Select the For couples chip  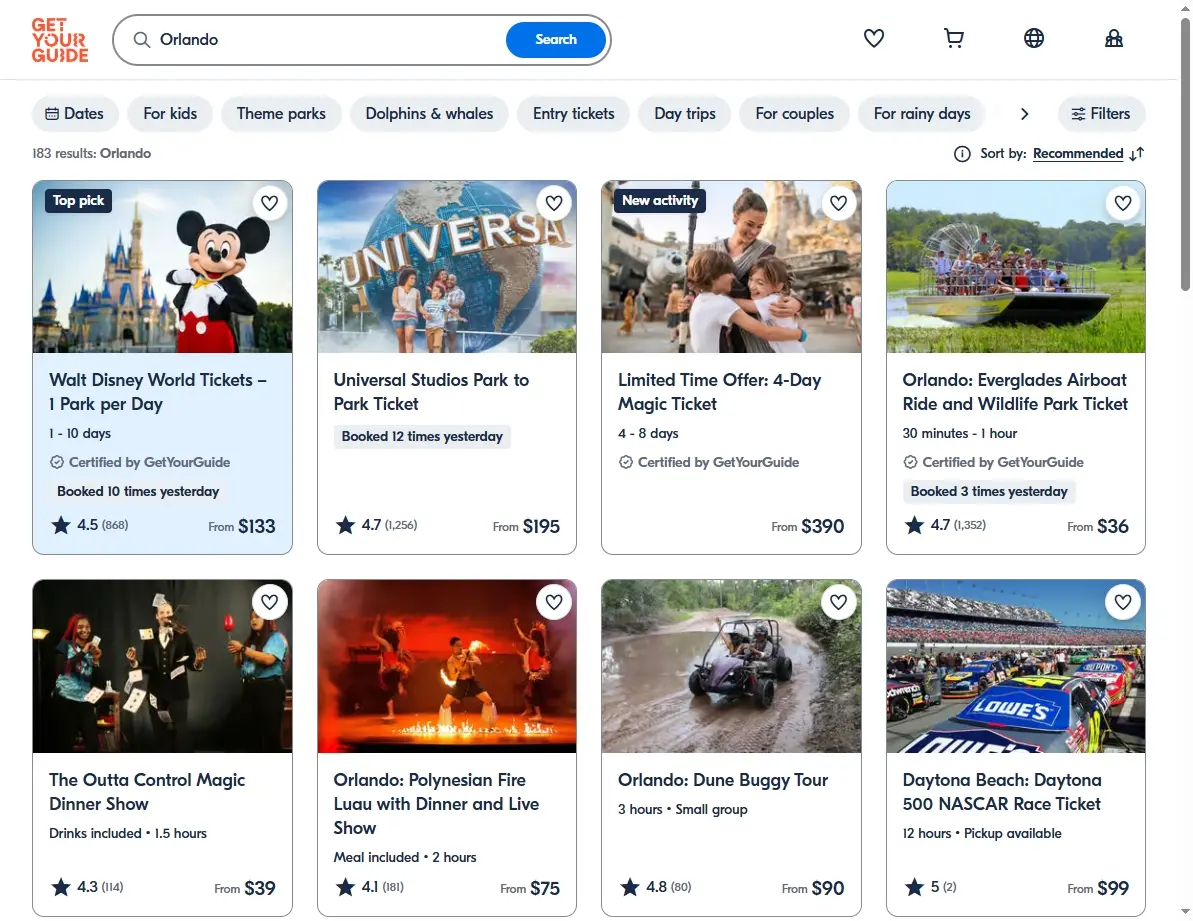(794, 114)
